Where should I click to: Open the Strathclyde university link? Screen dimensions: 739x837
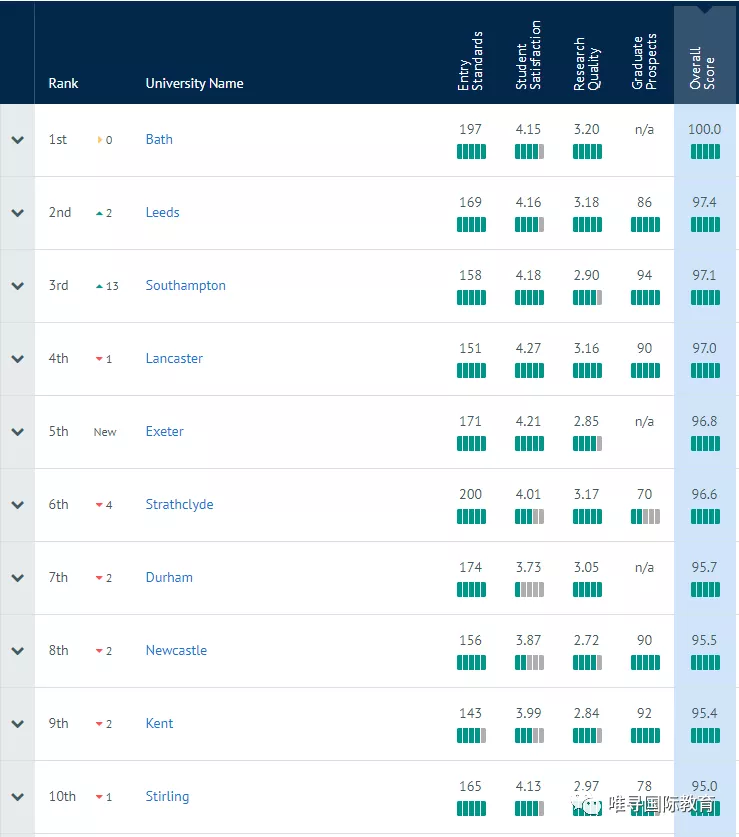pyautogui.click(x=179, y=504)
